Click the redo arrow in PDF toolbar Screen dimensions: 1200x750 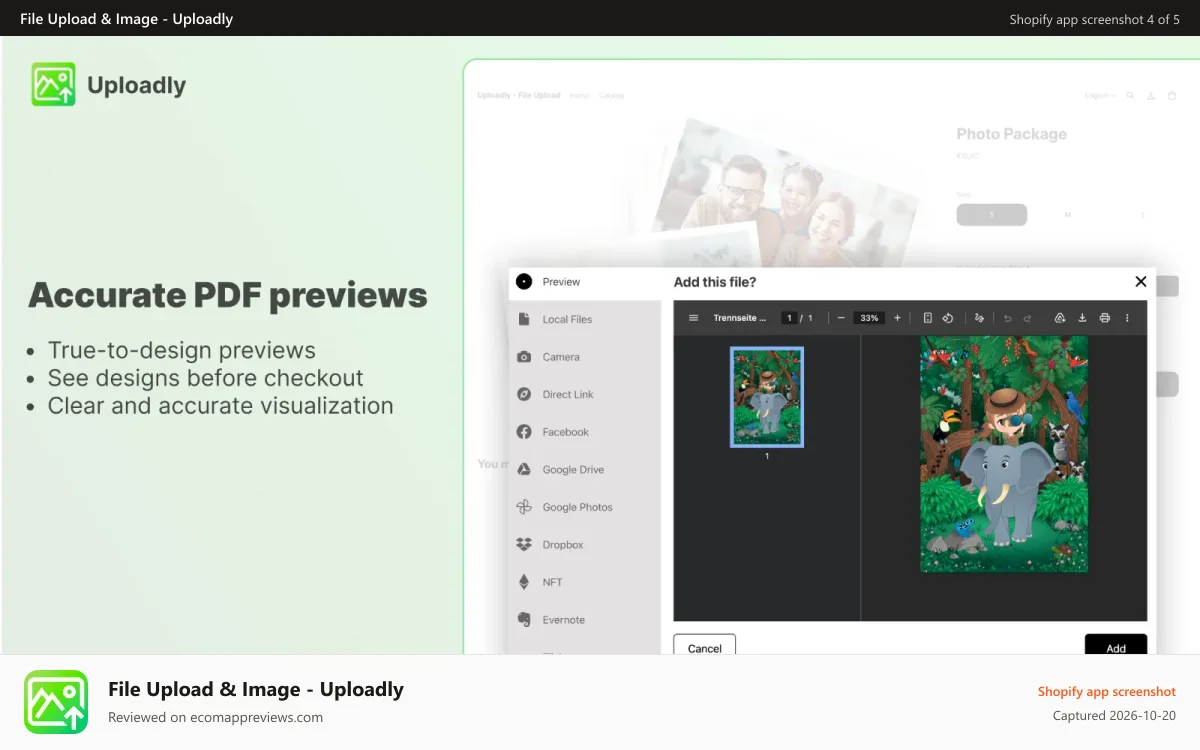click(x=1027, y=318)
